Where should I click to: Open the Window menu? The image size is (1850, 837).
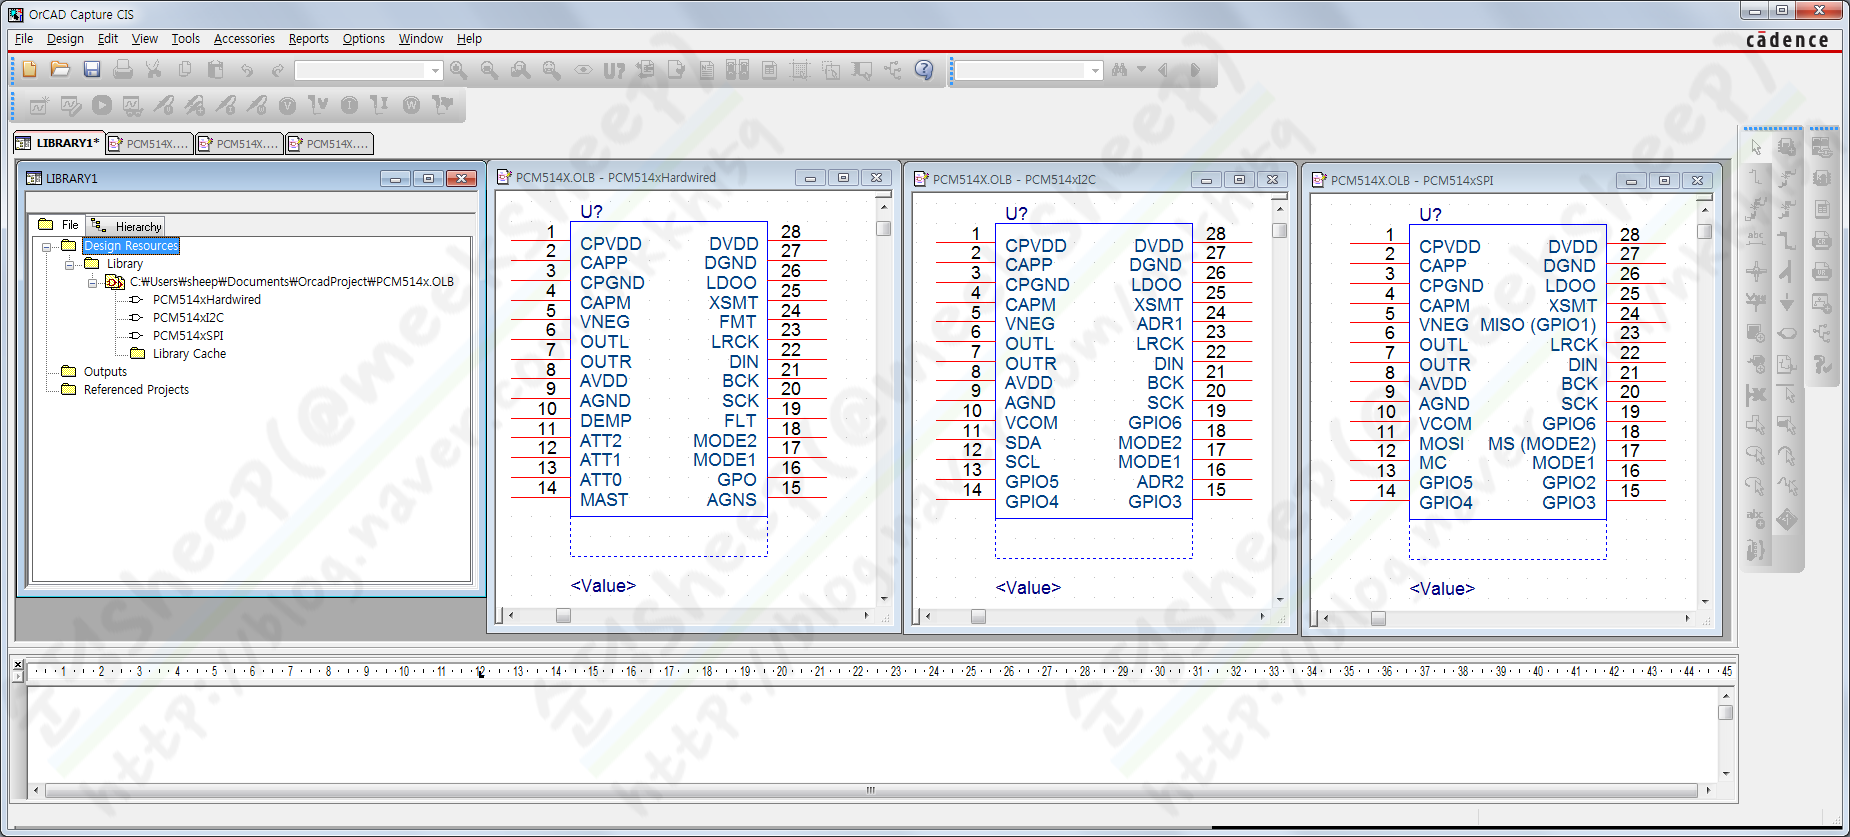[x=420, y=39]
